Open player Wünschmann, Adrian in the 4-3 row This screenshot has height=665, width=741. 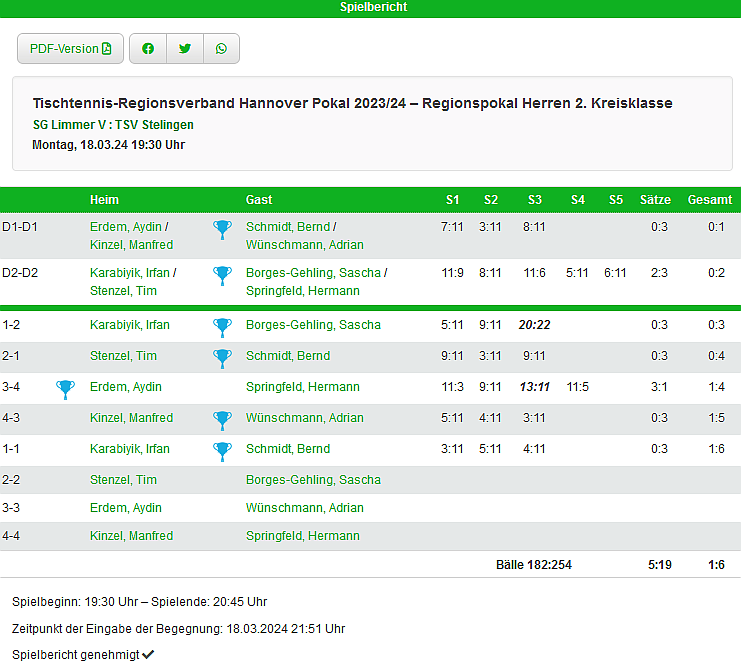tap(304, 418)
